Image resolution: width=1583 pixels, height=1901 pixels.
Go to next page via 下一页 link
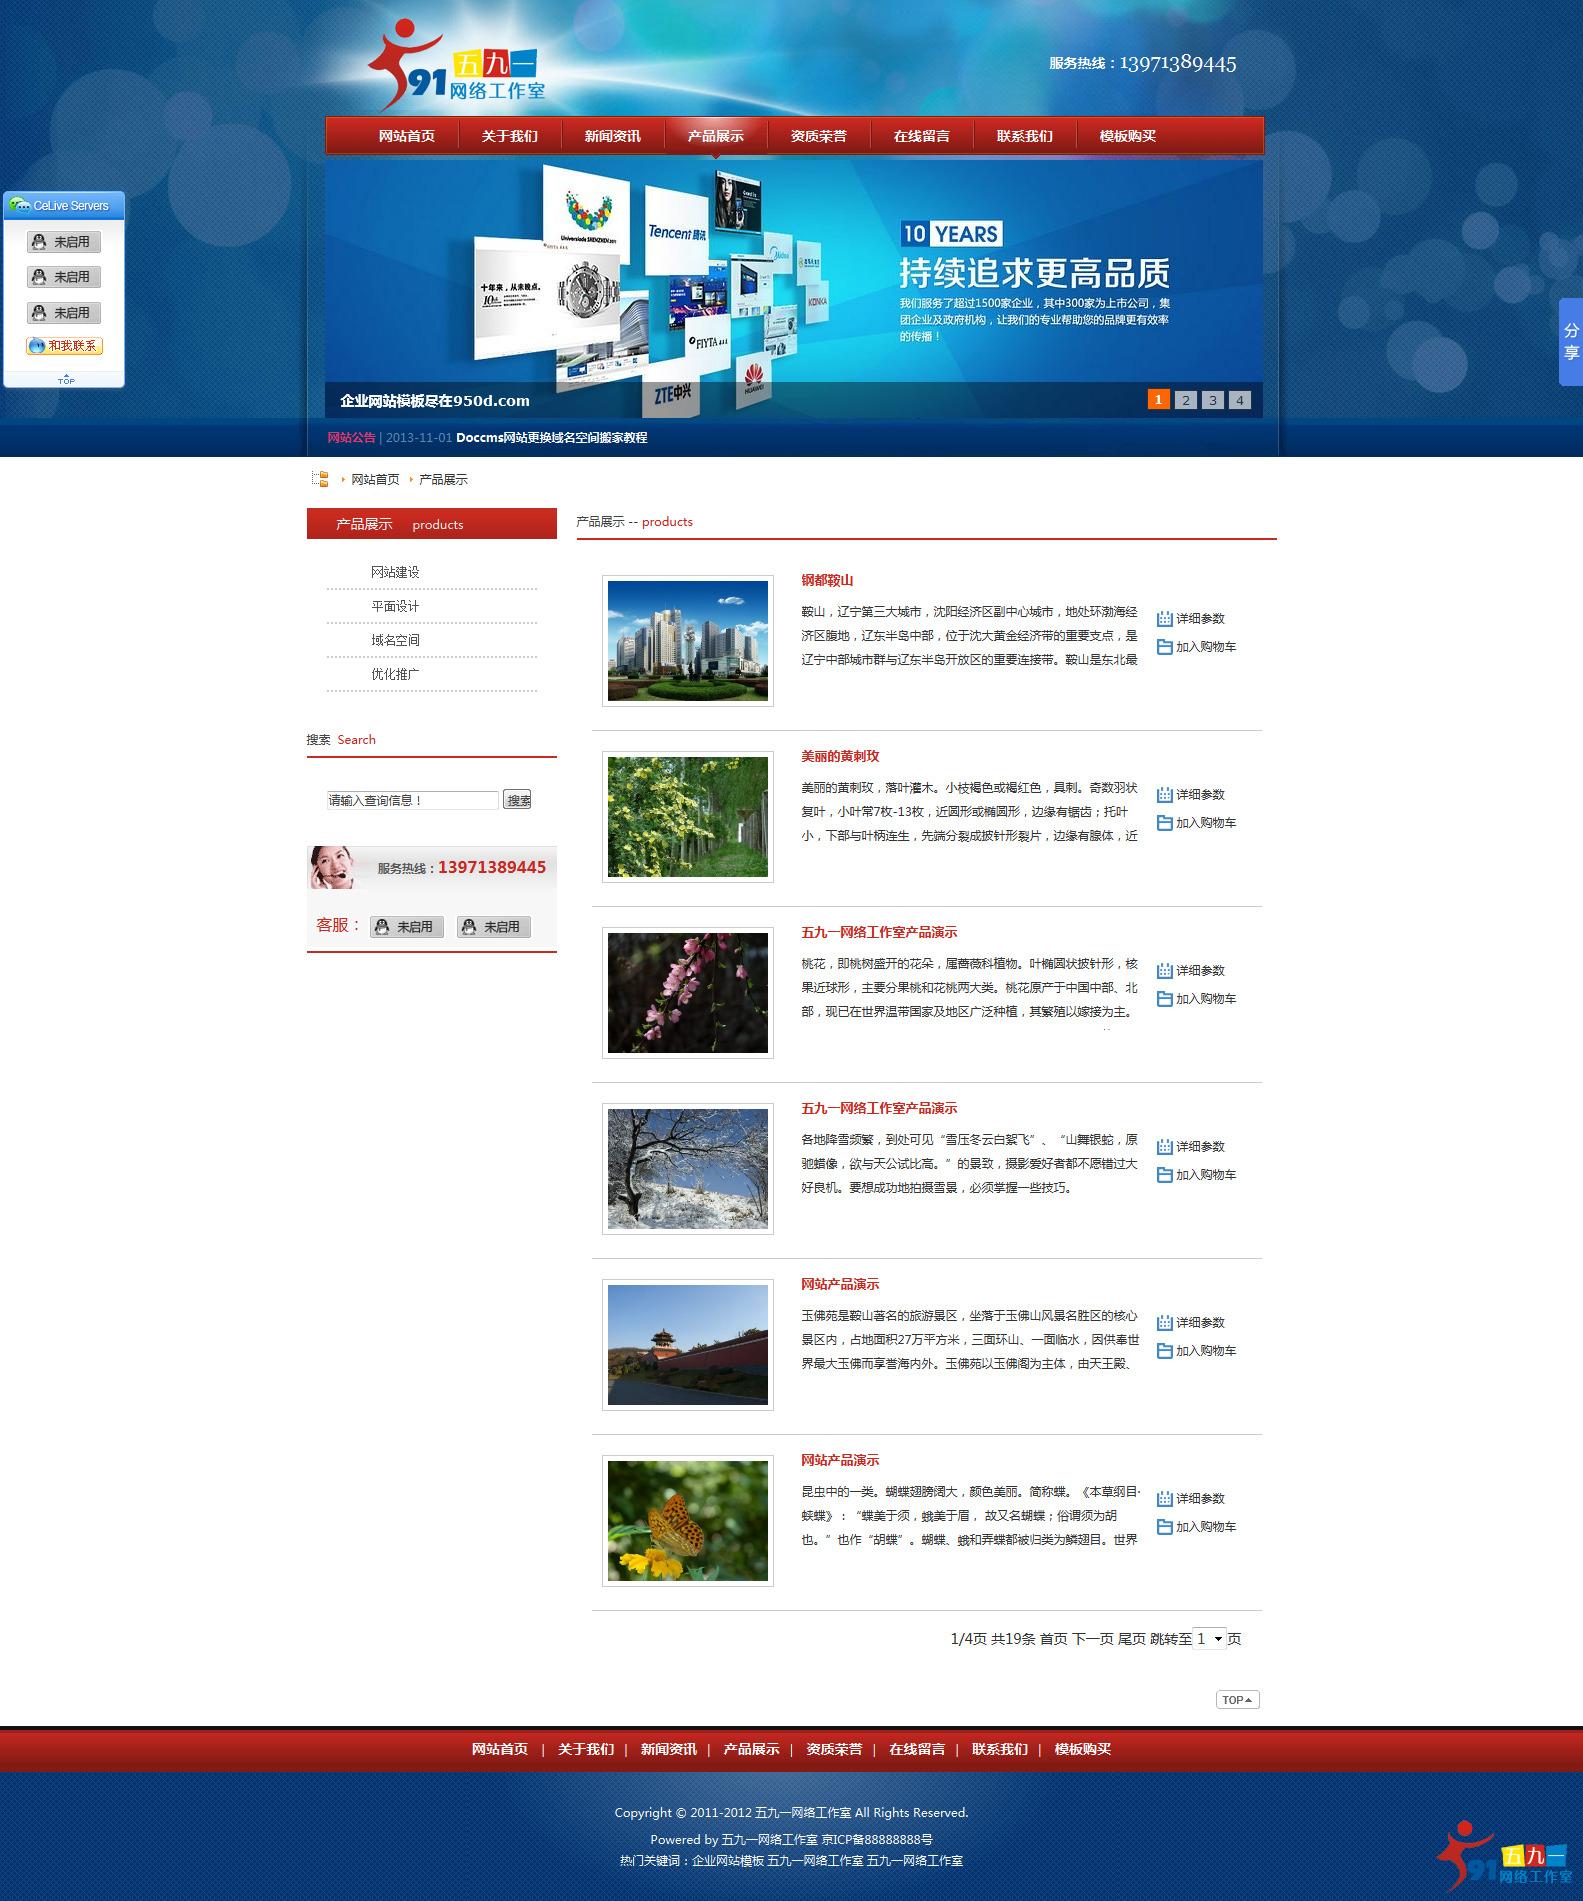pos(1092,1638)
